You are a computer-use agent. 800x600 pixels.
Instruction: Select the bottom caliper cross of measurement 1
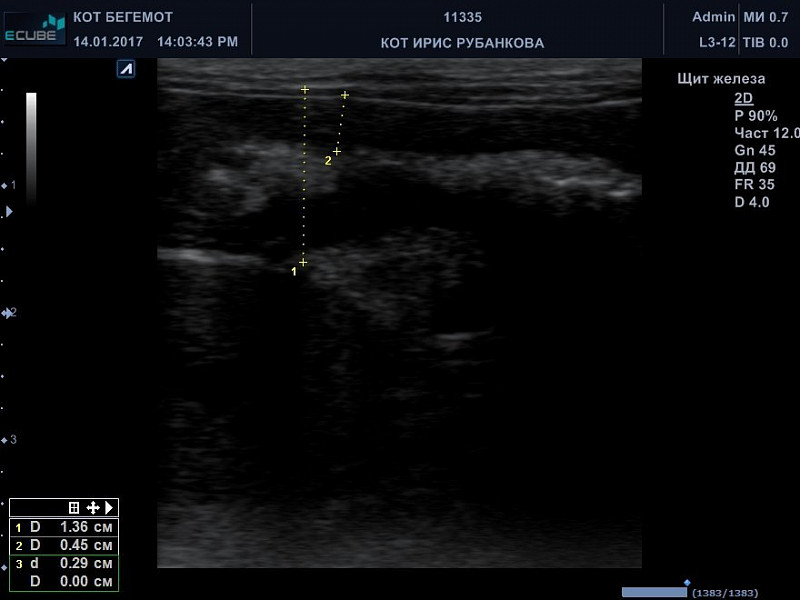(303, 262)
